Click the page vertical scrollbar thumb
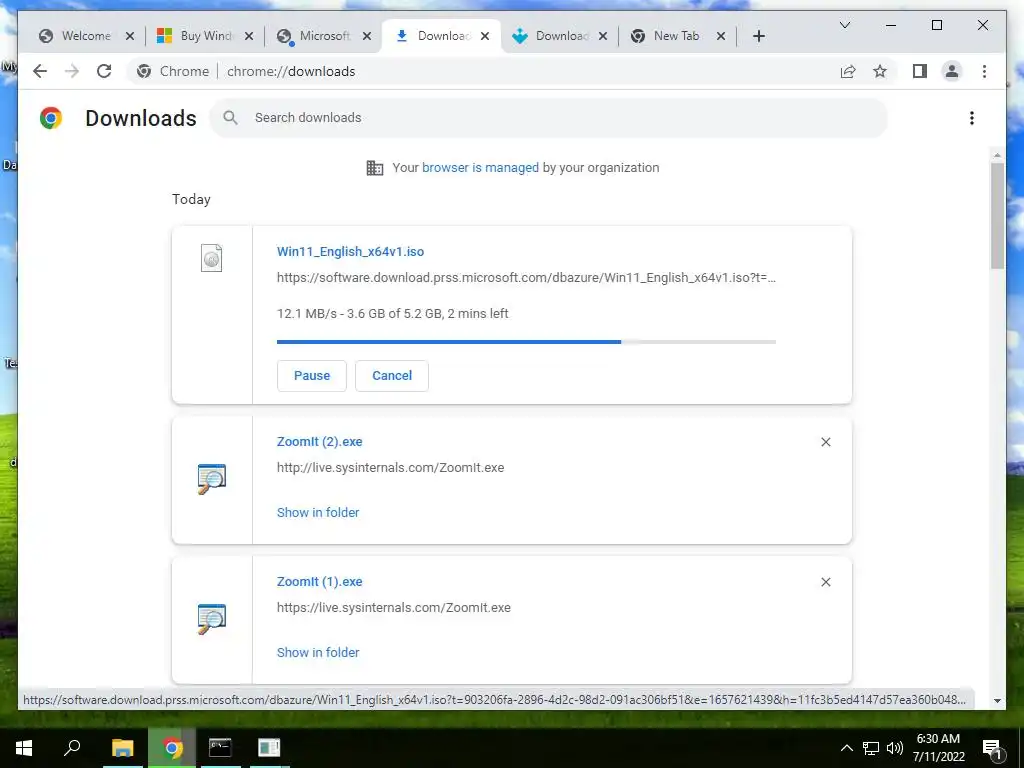 tap(997, 216)
